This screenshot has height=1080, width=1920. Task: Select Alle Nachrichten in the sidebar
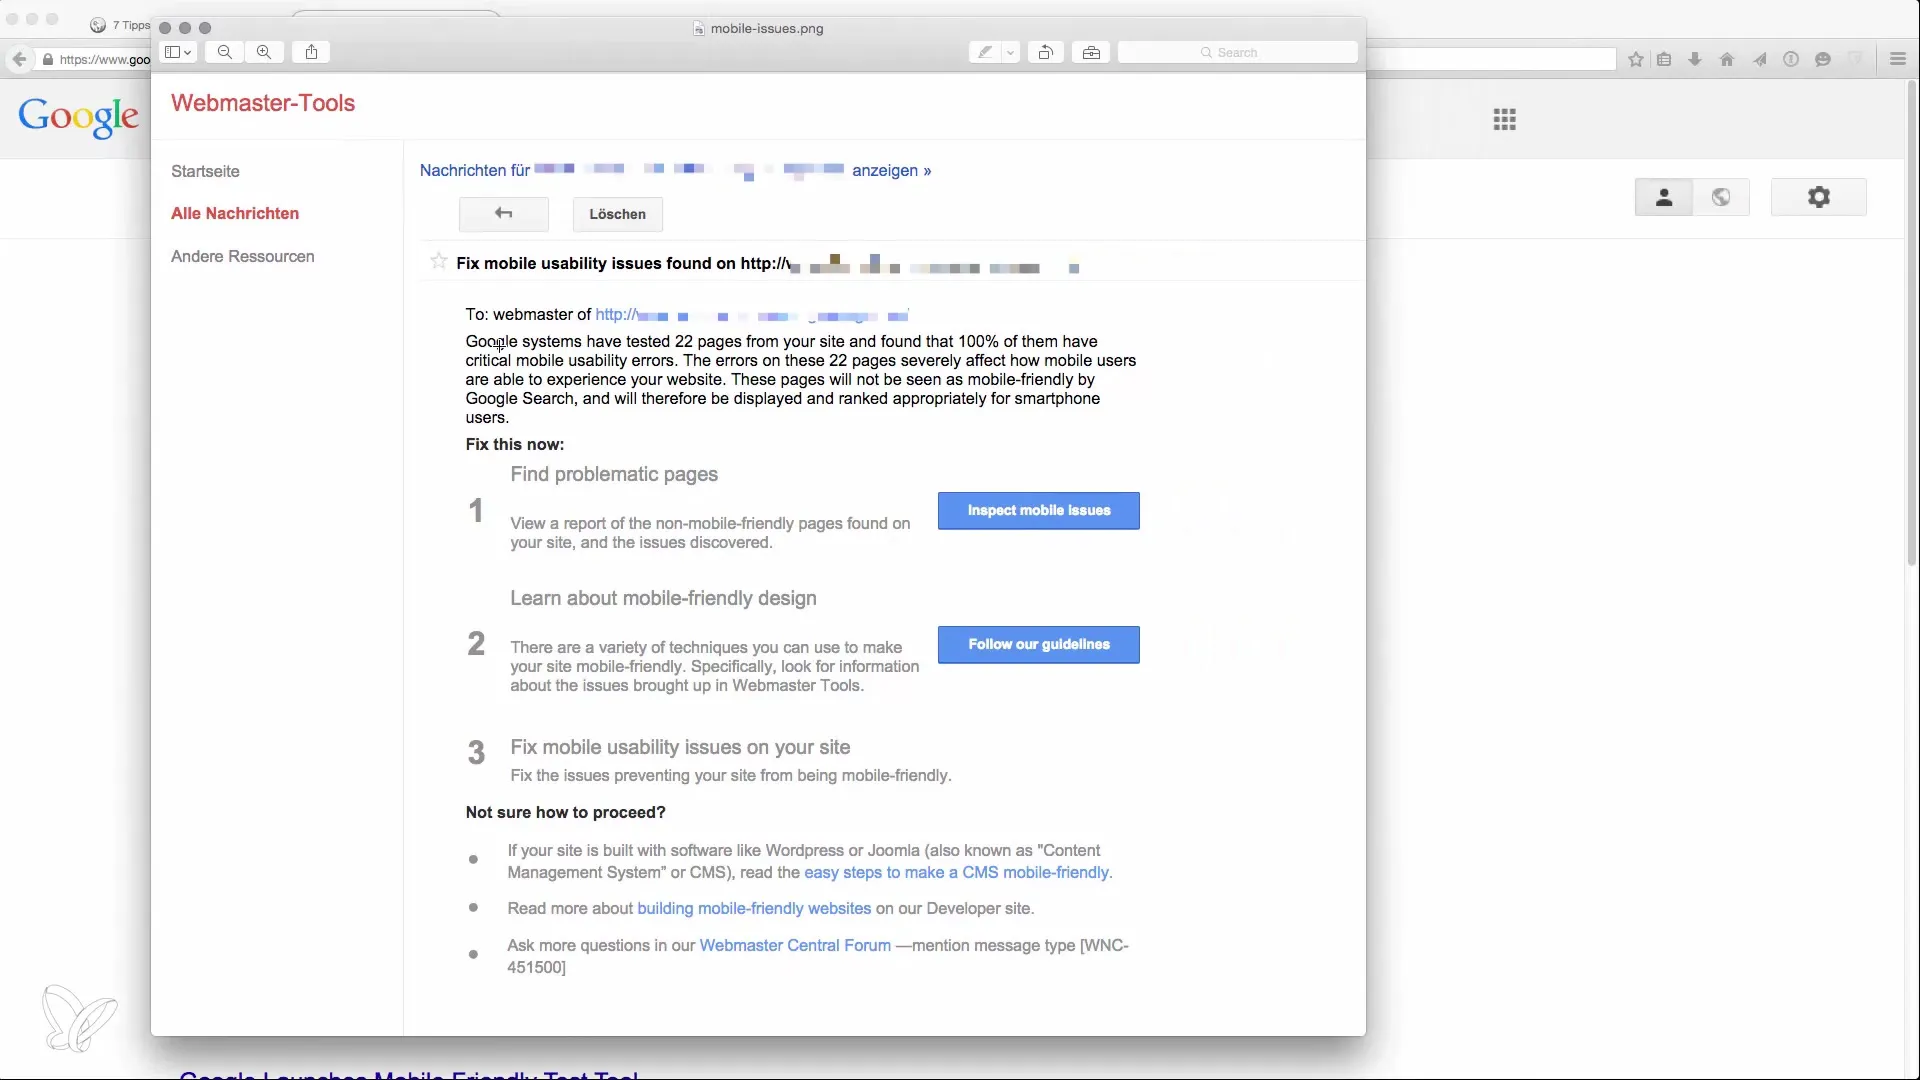(x=235, y=213)
